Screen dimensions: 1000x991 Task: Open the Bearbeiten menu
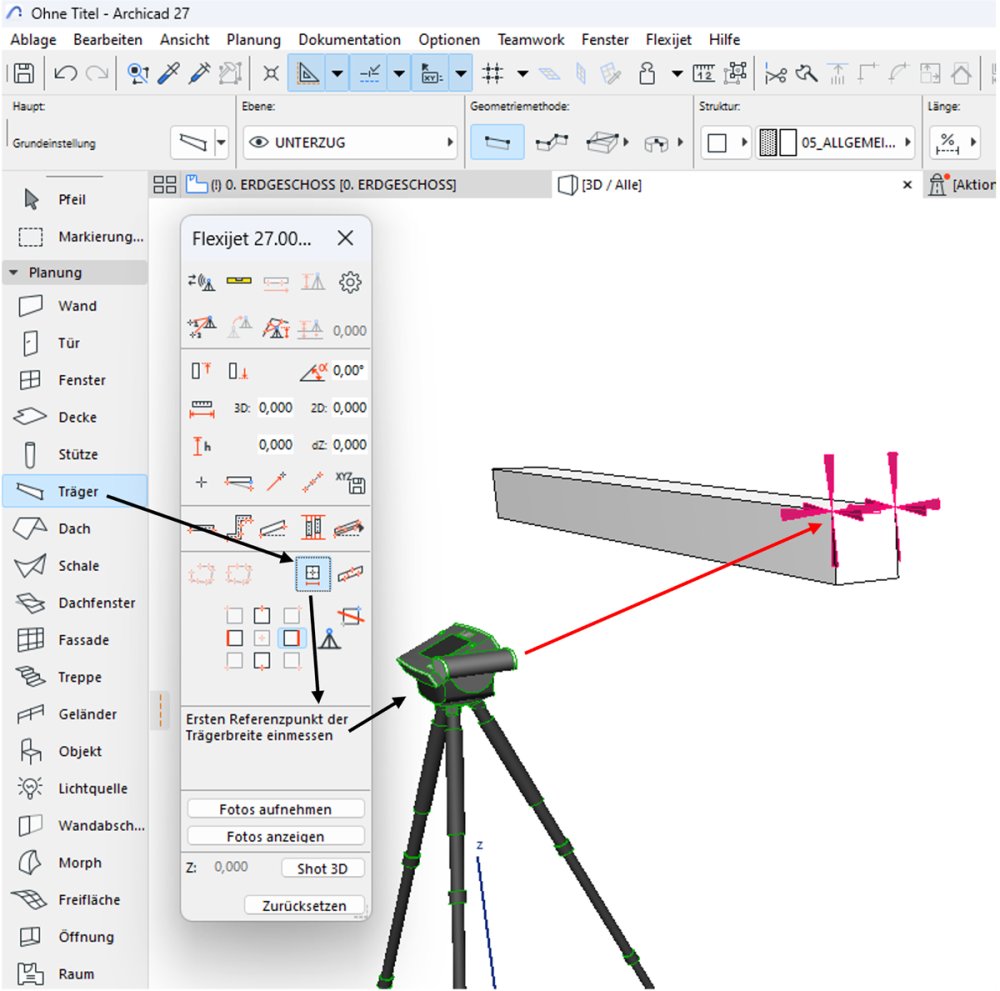(108, 40)
